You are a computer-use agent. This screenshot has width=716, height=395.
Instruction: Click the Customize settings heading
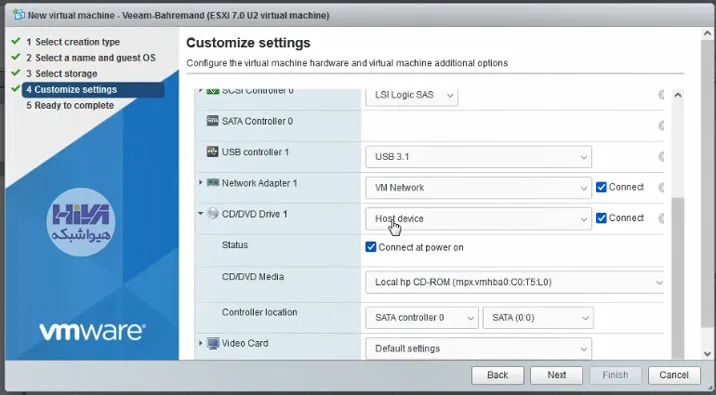tap(248, 42)
